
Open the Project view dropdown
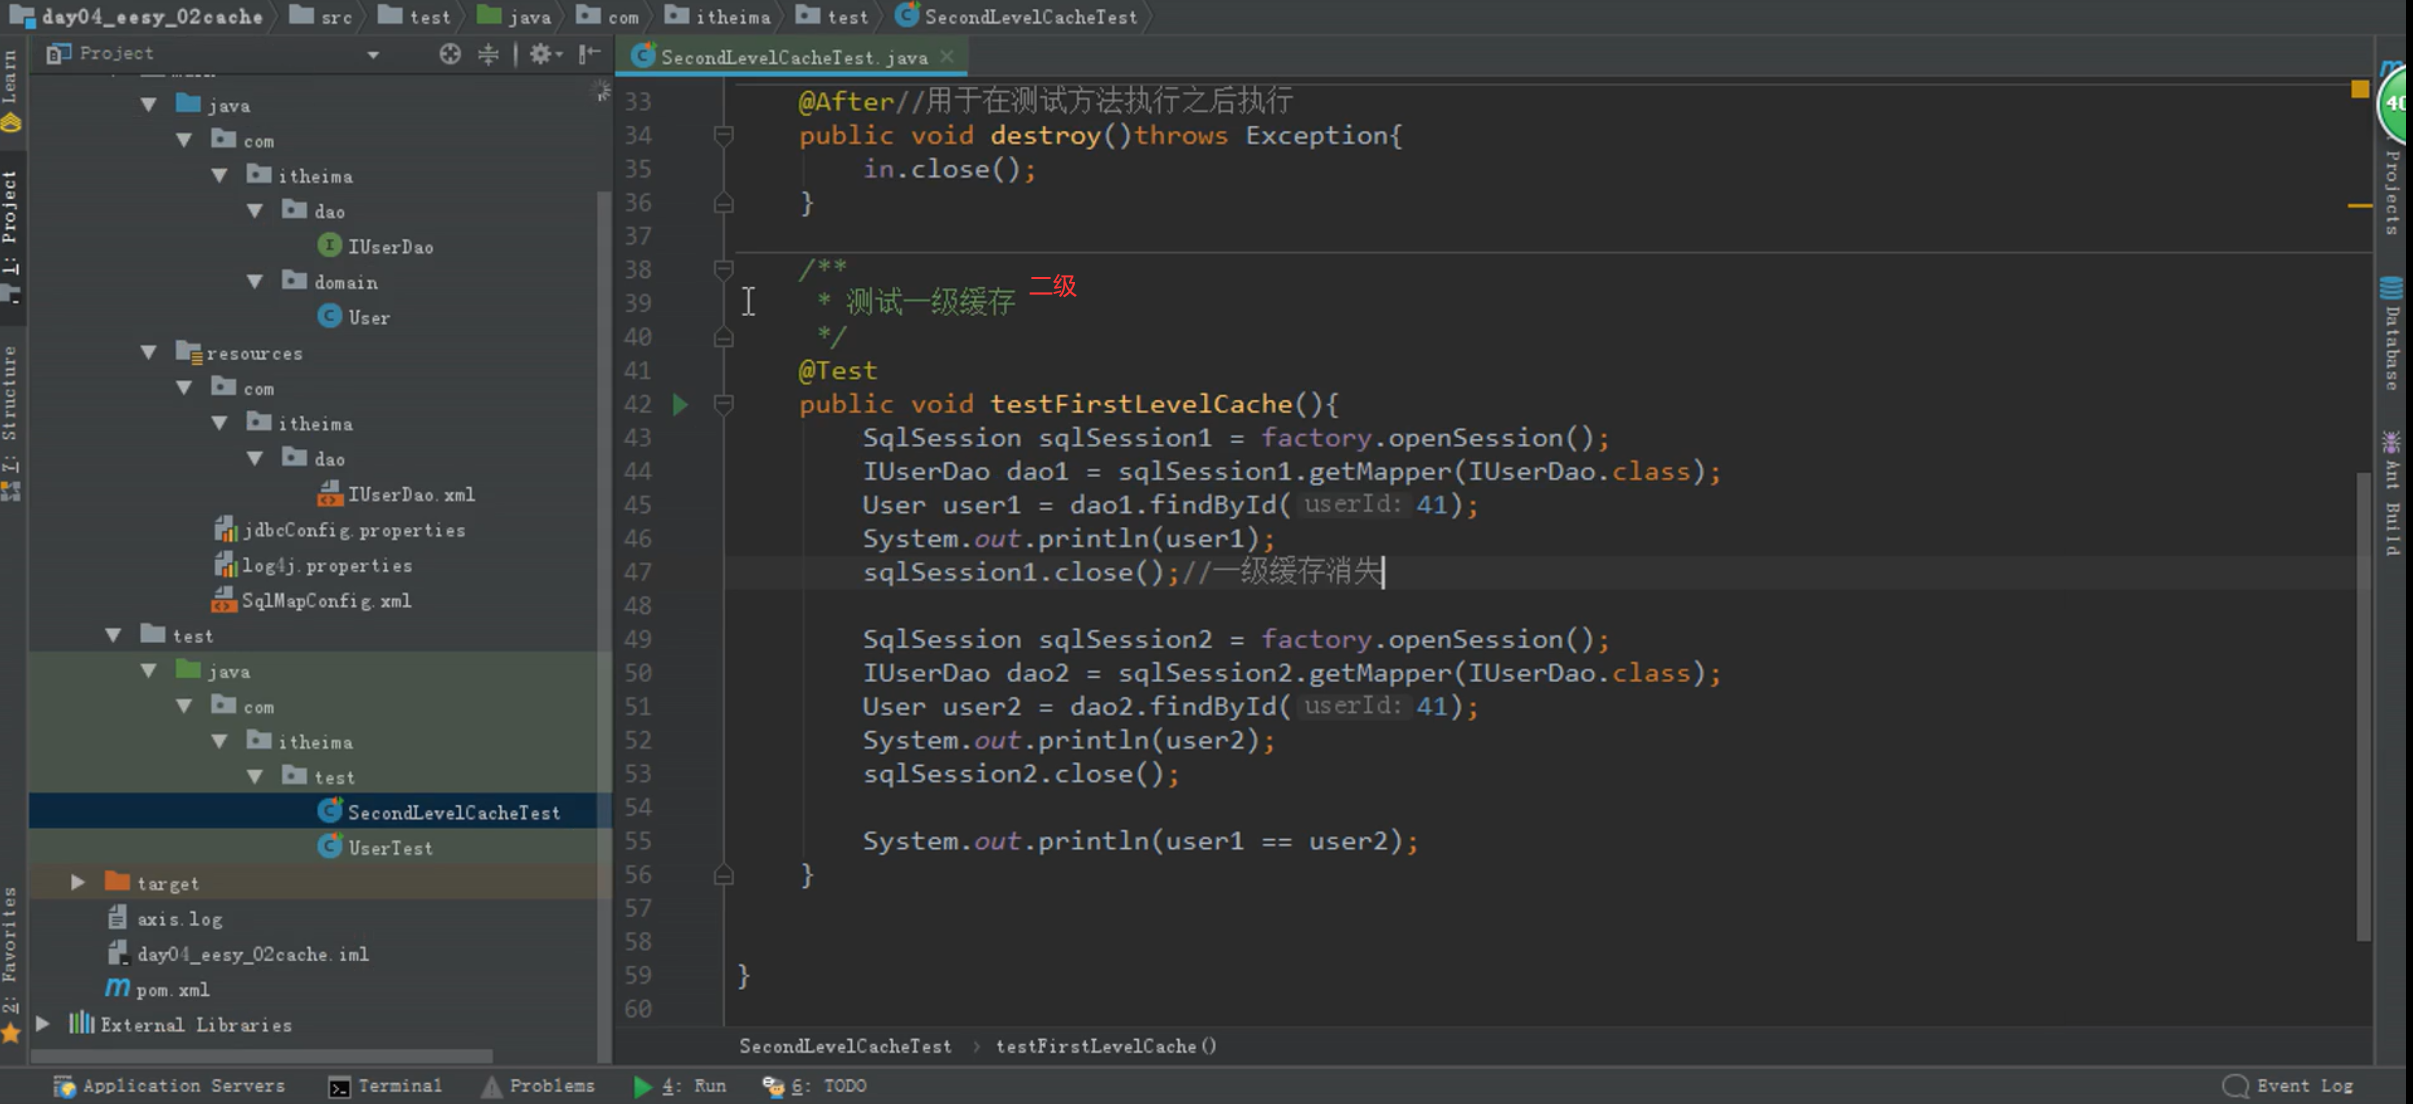point(373,54)
